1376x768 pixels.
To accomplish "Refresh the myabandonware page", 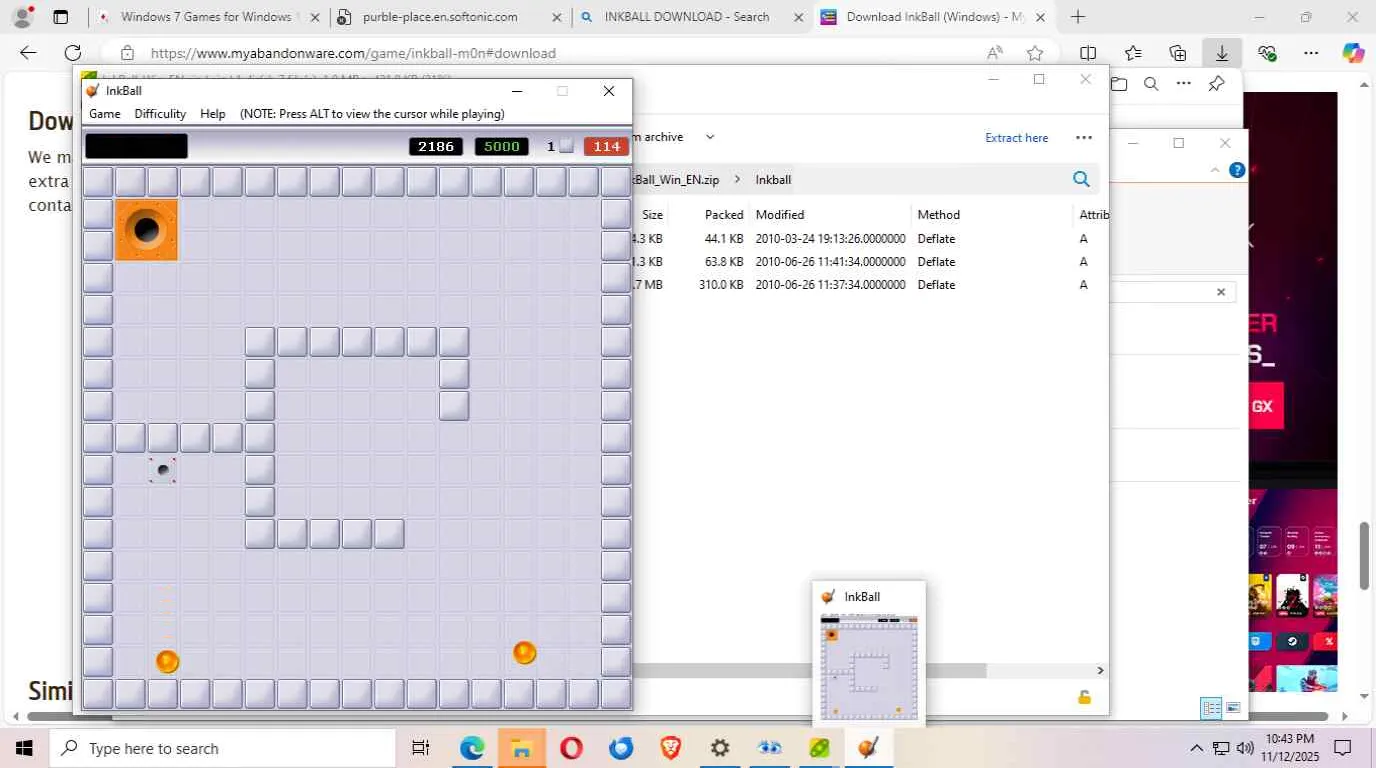I will [x=73, y=53].
